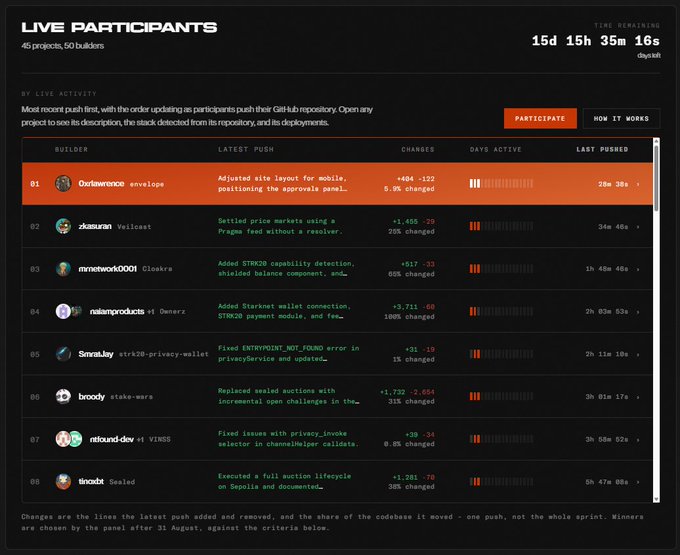Viewport: 680px width, 555px height.
Task: Expand the ntfound-dev row chevron
Action: point(638,440)
